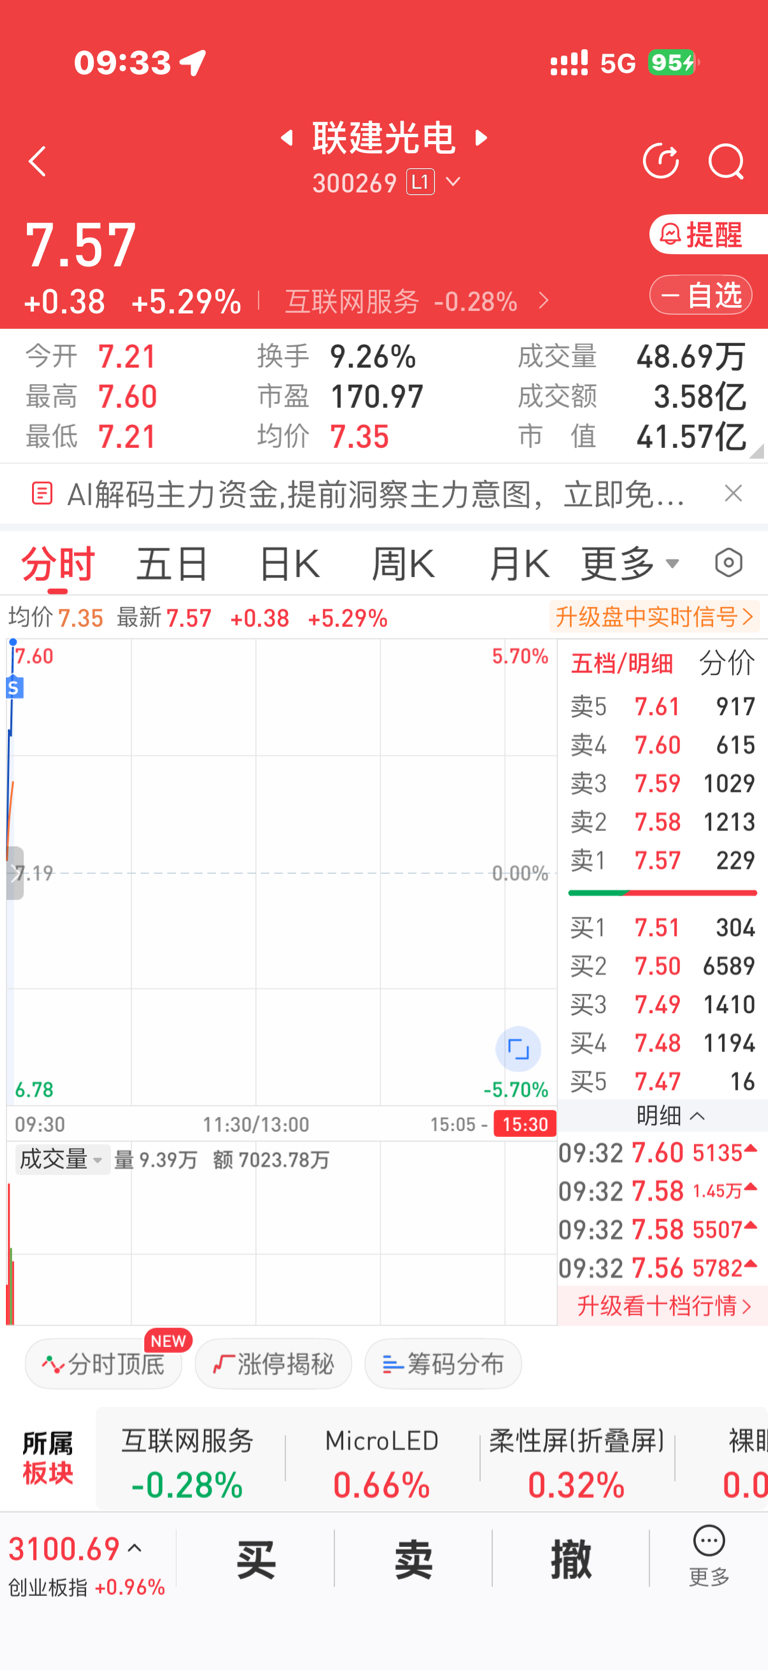Image resolution: width=768 pixels, height=1670 pixels.
Task: Open 筹码分布 feature button
Action: pyautogui.click(x=443, y=1364)
